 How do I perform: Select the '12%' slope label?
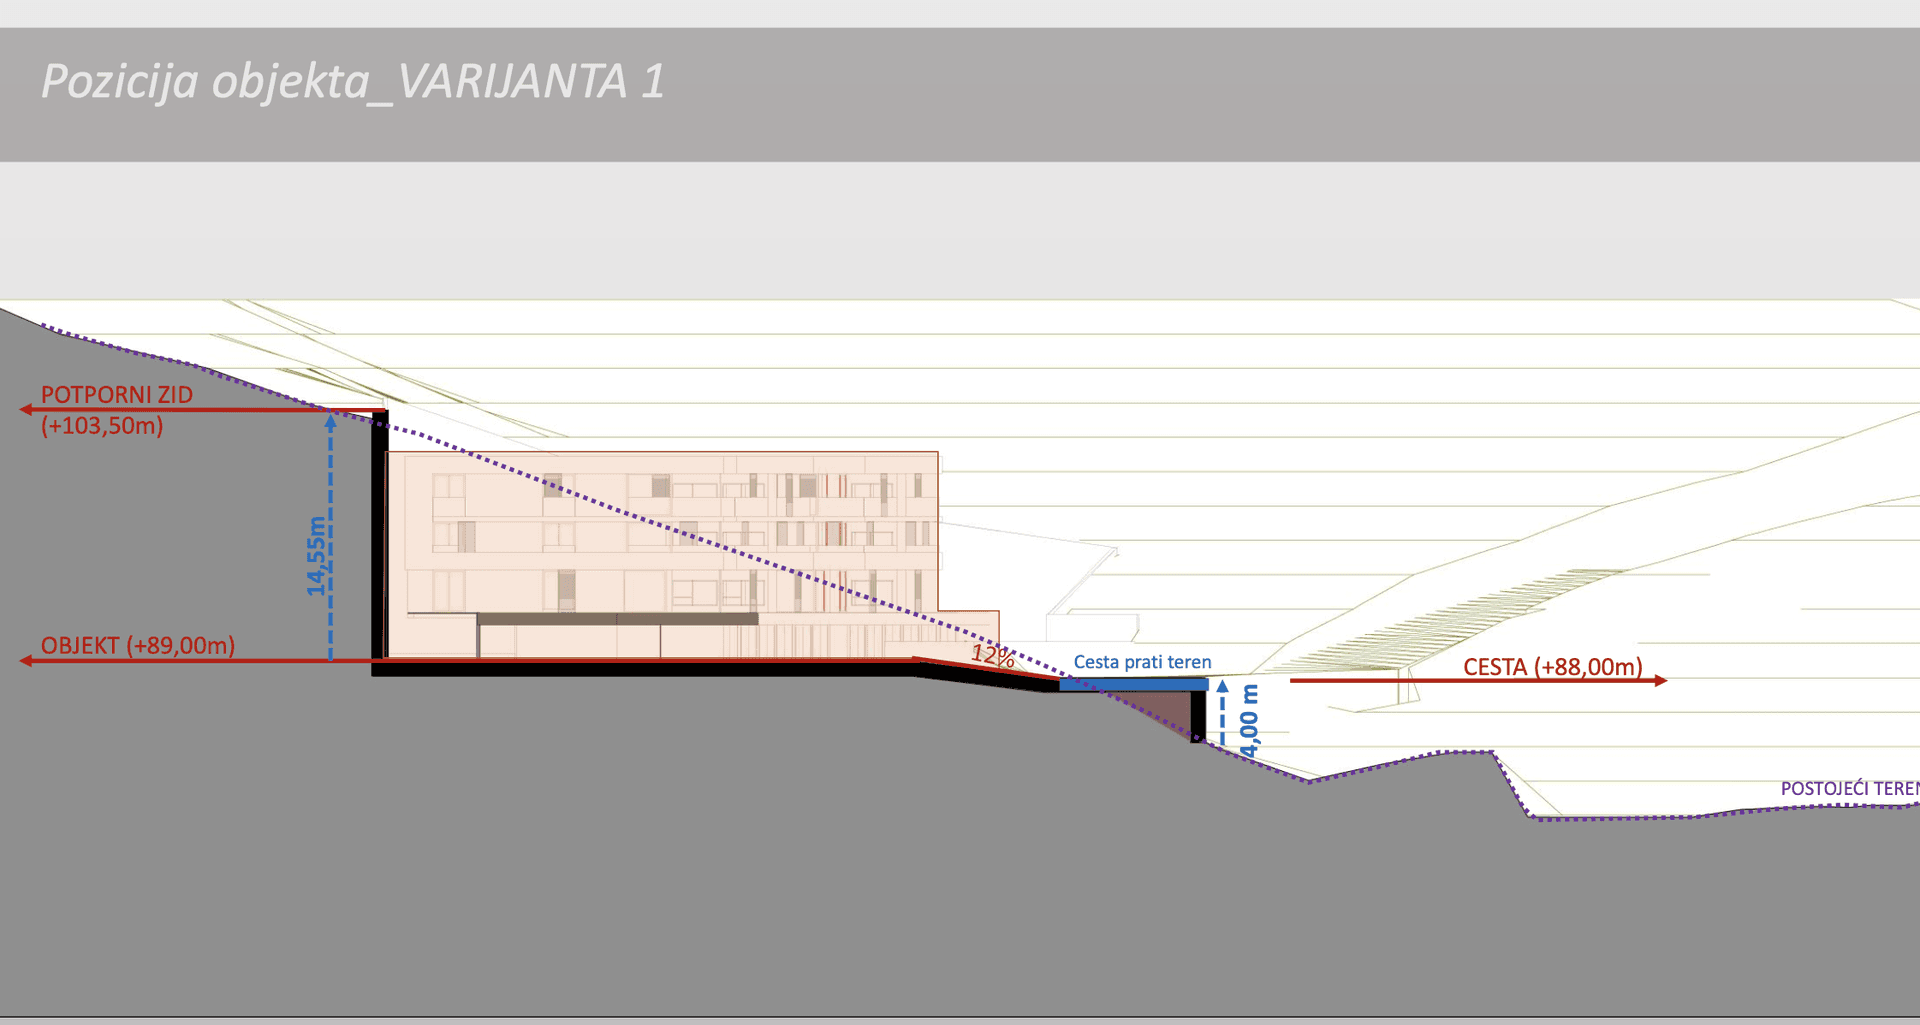tap(992, 656)
